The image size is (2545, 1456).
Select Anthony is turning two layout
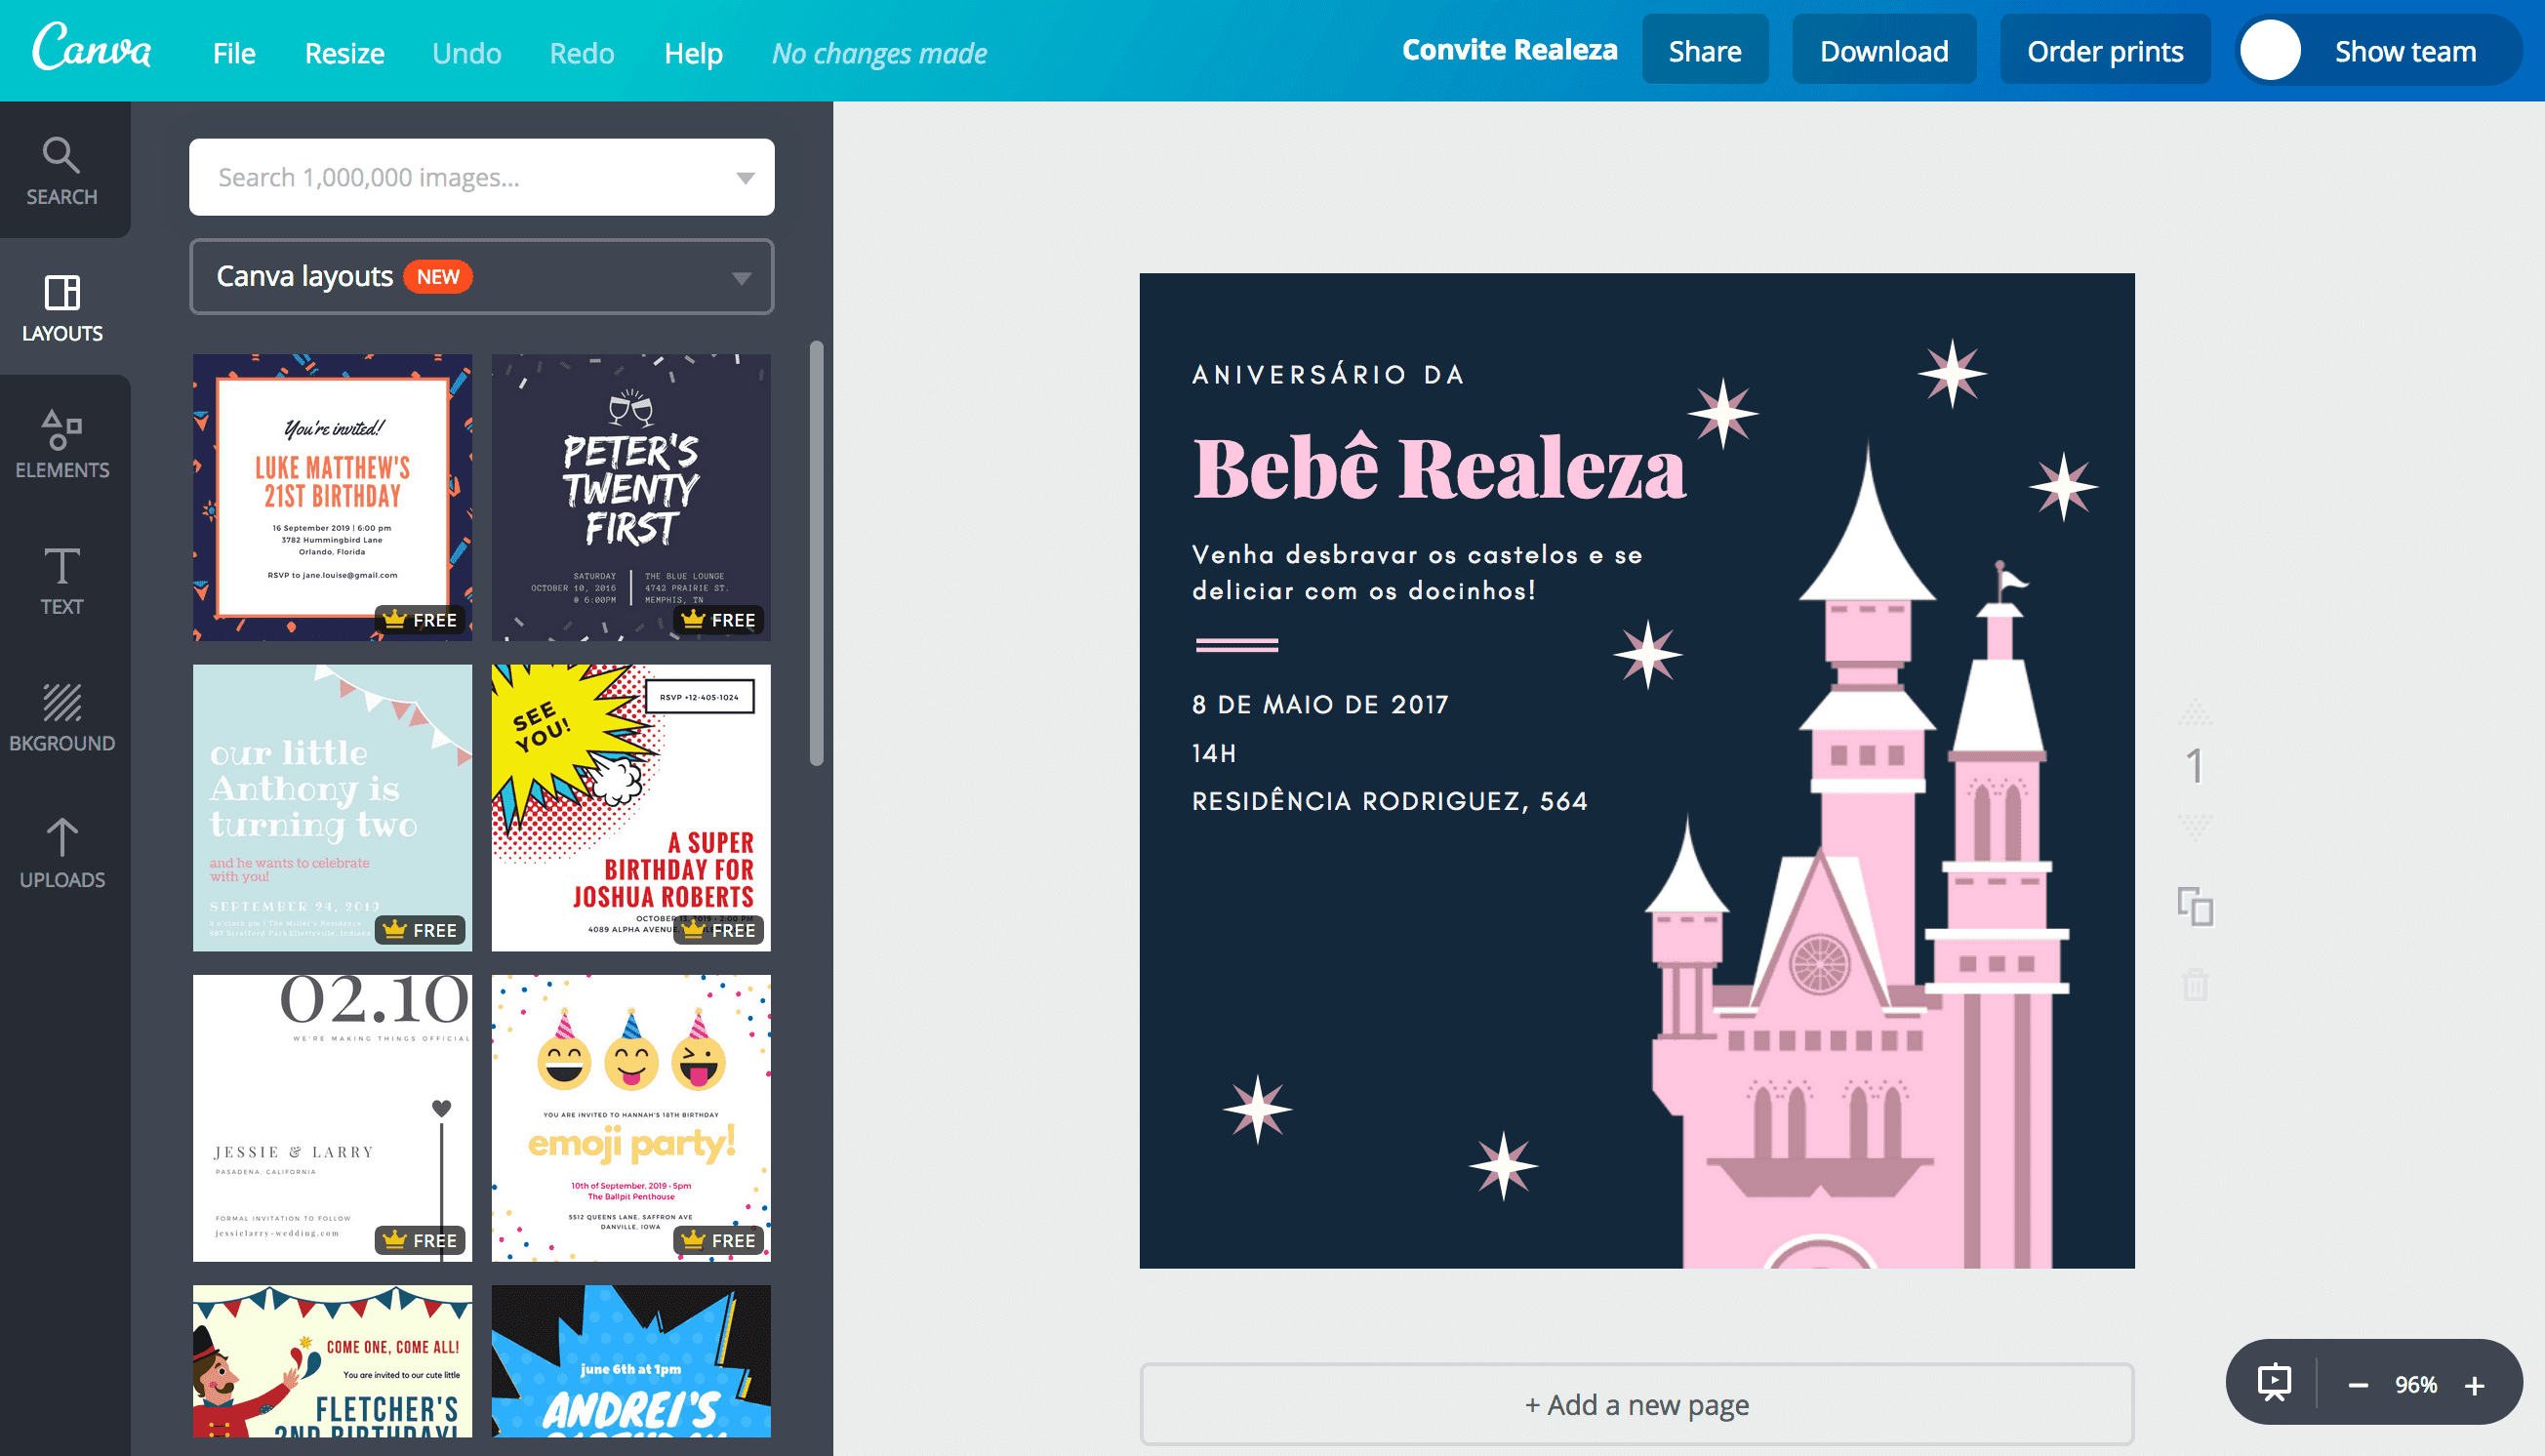coord(332,808)
